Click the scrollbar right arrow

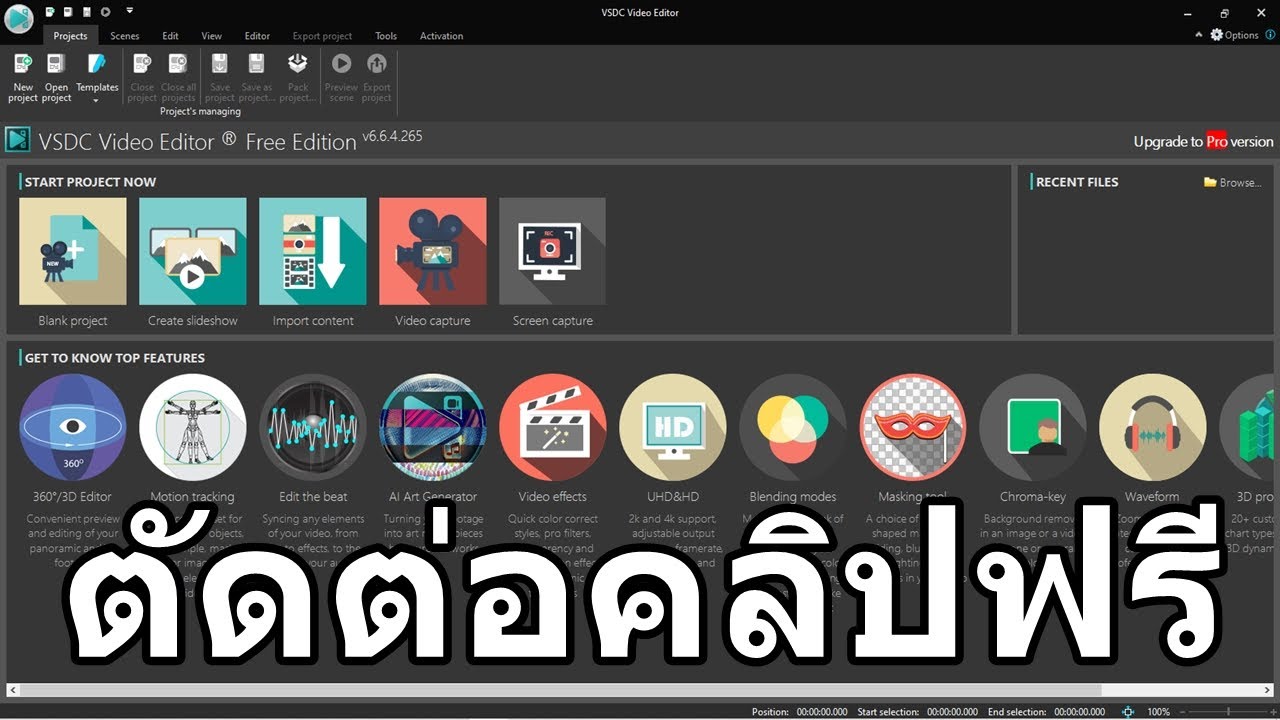[1267, 690]
